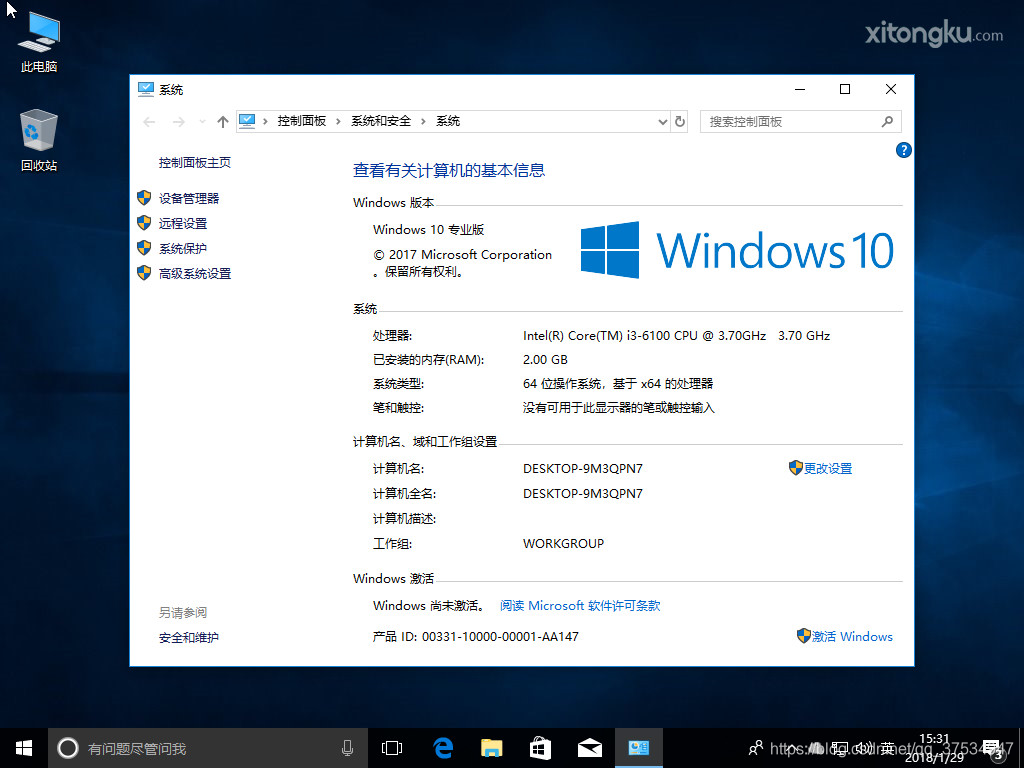Click 更改设置 to change the computer name
Image resolution: width=1024 pixels, height=768 pixels.
(x=827, y=468)
